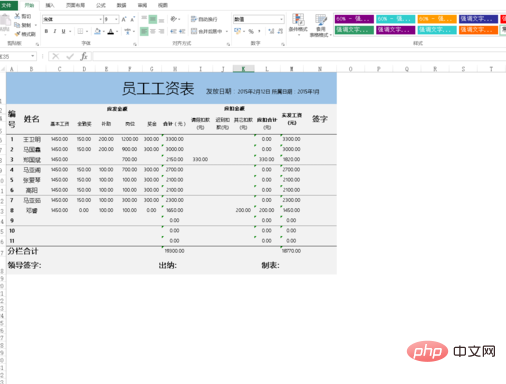Switch to the Data (数据) tab

(121, 5)
